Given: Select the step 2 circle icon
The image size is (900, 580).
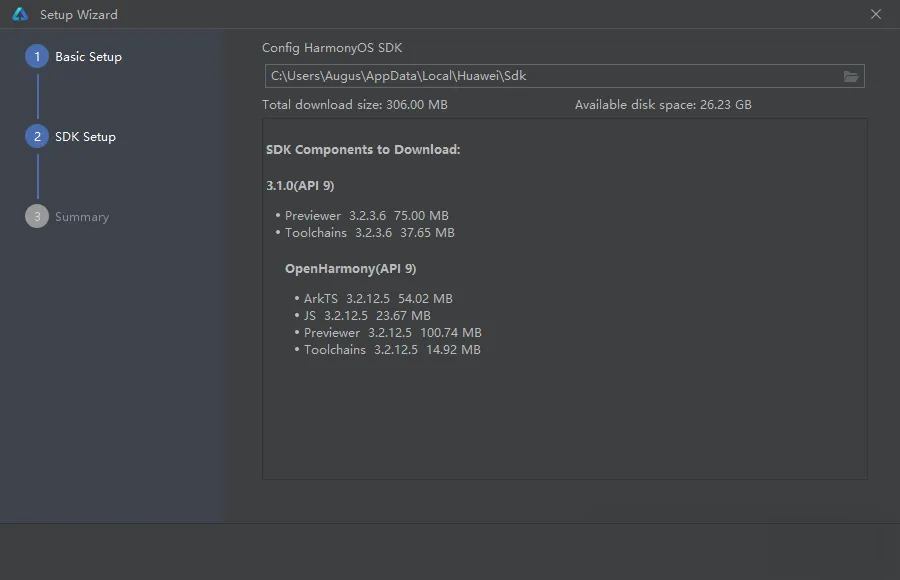Looking at the screenshot, I should point(37,136).
